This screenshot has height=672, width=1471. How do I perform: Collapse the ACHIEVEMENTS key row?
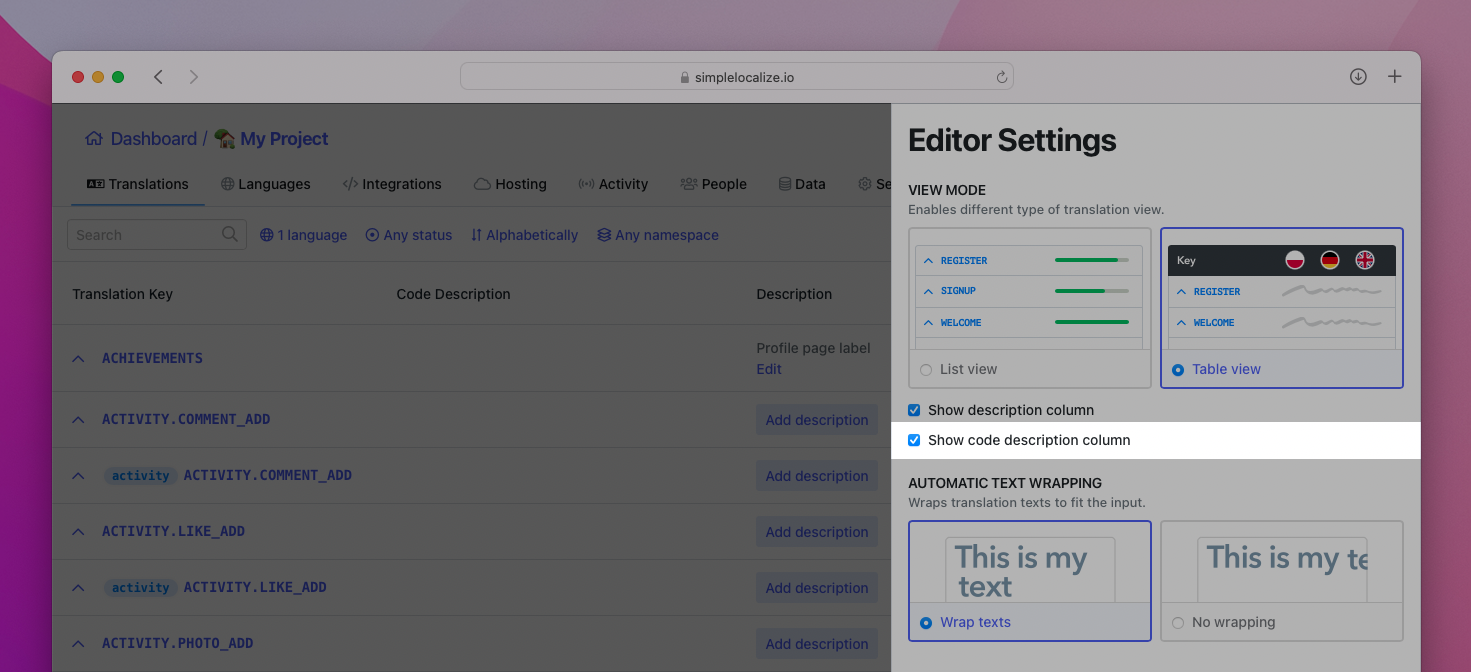click(79, 358)
